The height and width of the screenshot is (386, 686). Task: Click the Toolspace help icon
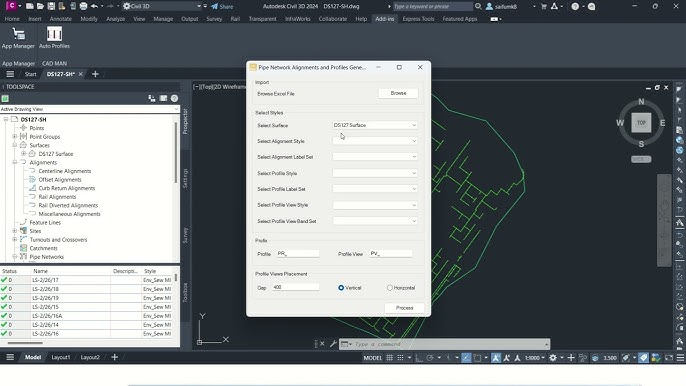(x=175, y=98)
